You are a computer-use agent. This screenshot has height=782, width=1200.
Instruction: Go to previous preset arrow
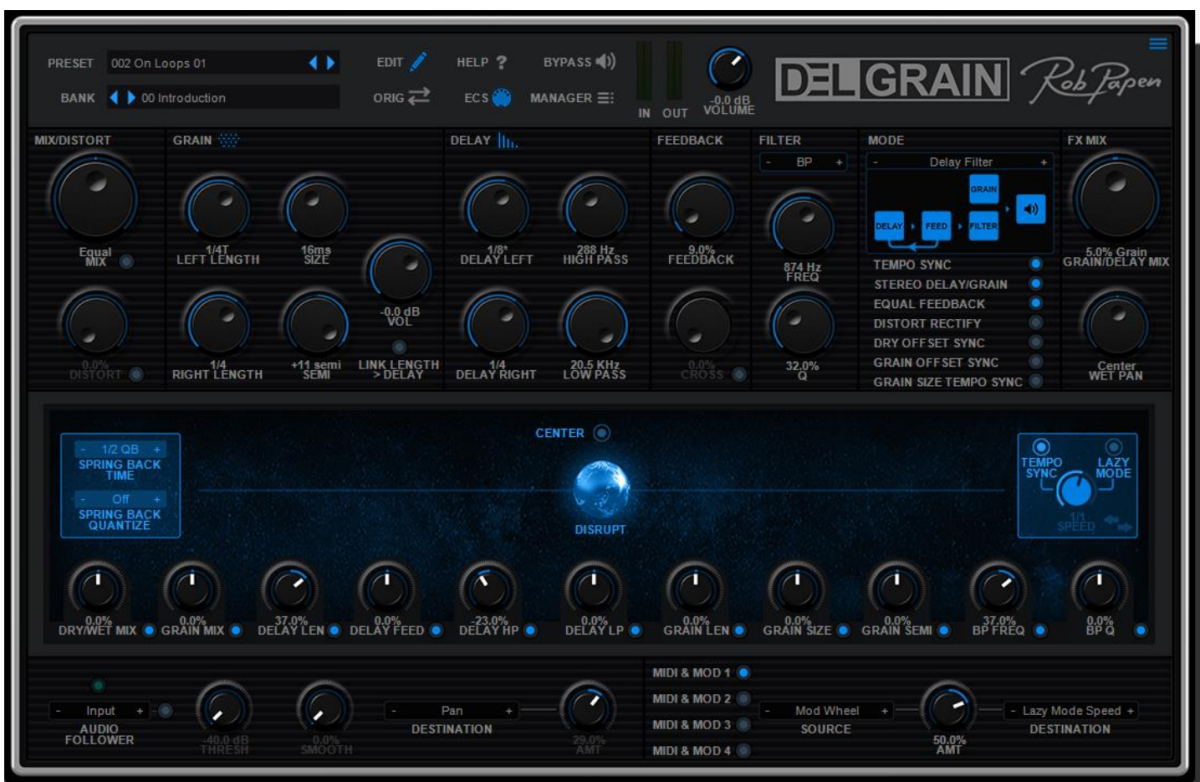pyautogui.click(x=313, y=63)
